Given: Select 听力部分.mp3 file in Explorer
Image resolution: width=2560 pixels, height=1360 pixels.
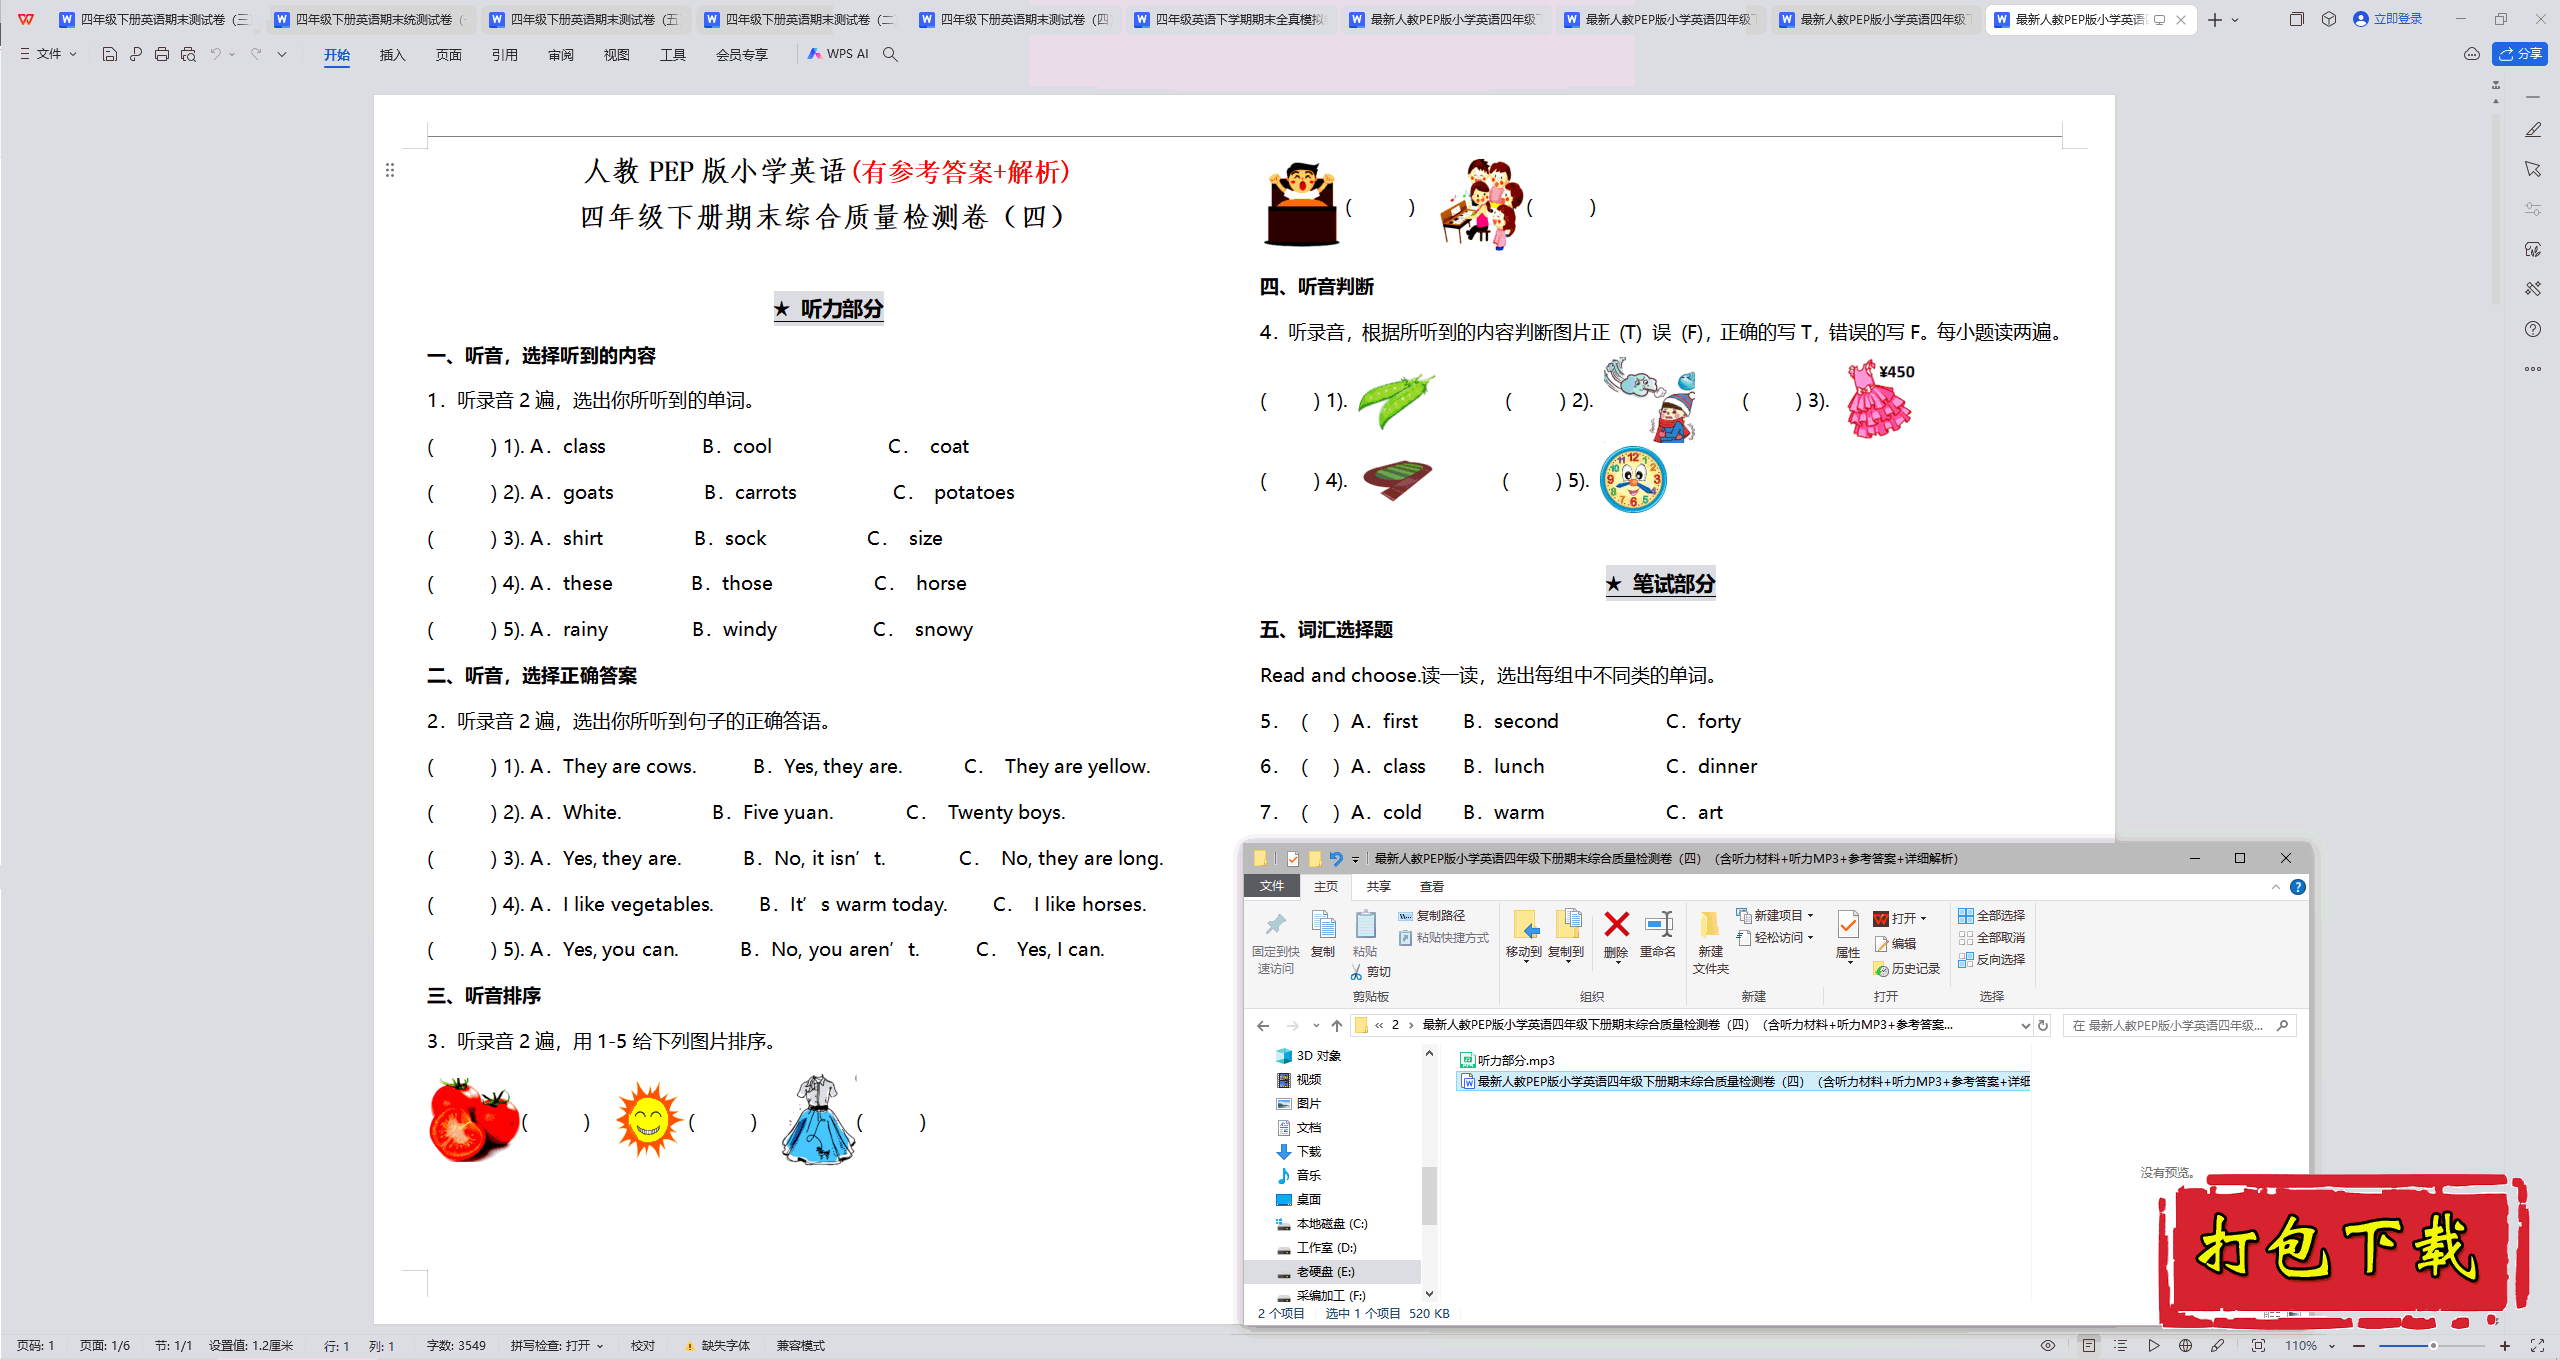Looking at the screenshot, I should click(1507, 1060).
